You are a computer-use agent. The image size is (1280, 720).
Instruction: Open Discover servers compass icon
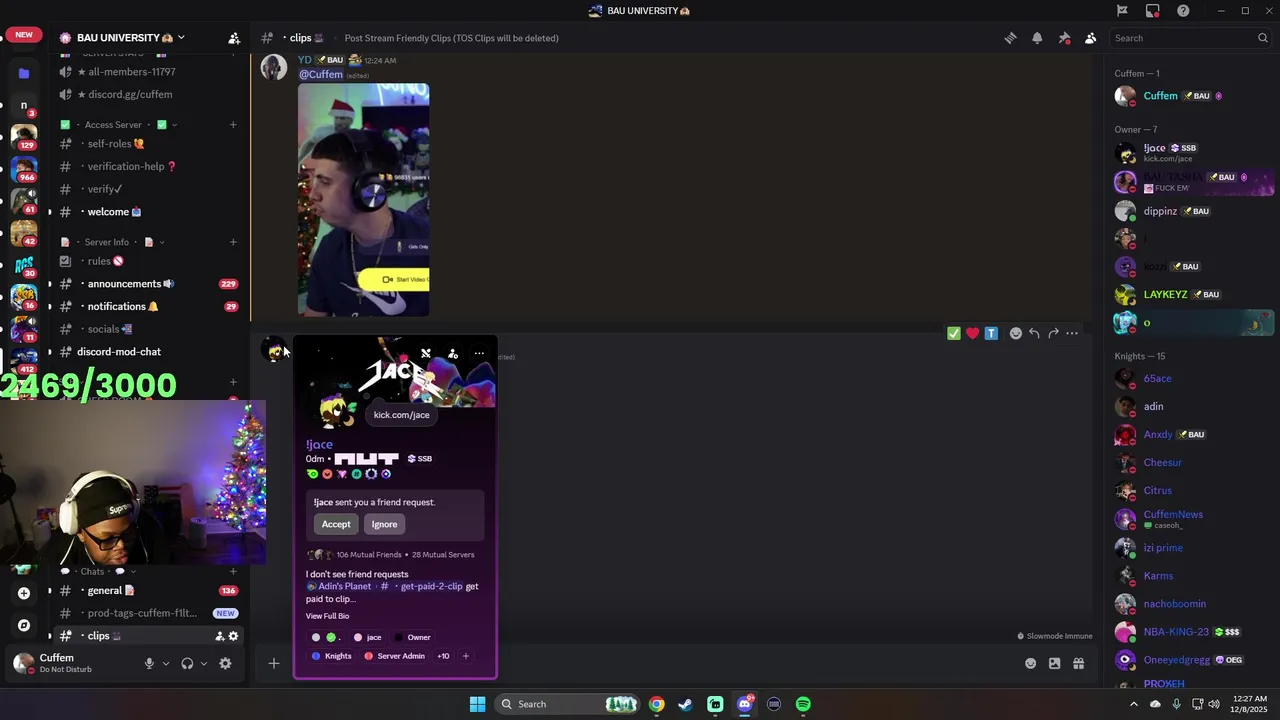coord(24,625)
